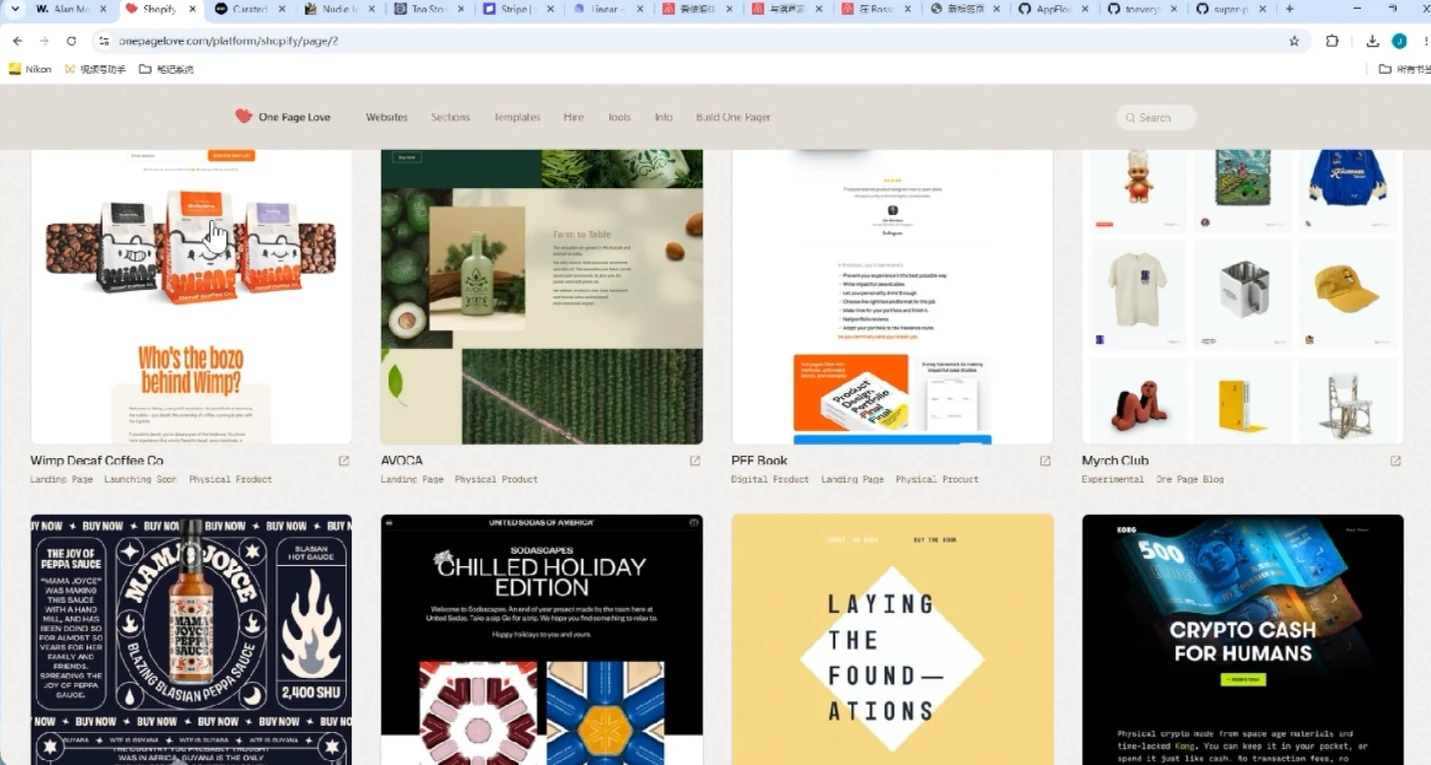Screen dimensions: 1431x765
Task: Open the Templates nav menu
Action: [517, 117]
